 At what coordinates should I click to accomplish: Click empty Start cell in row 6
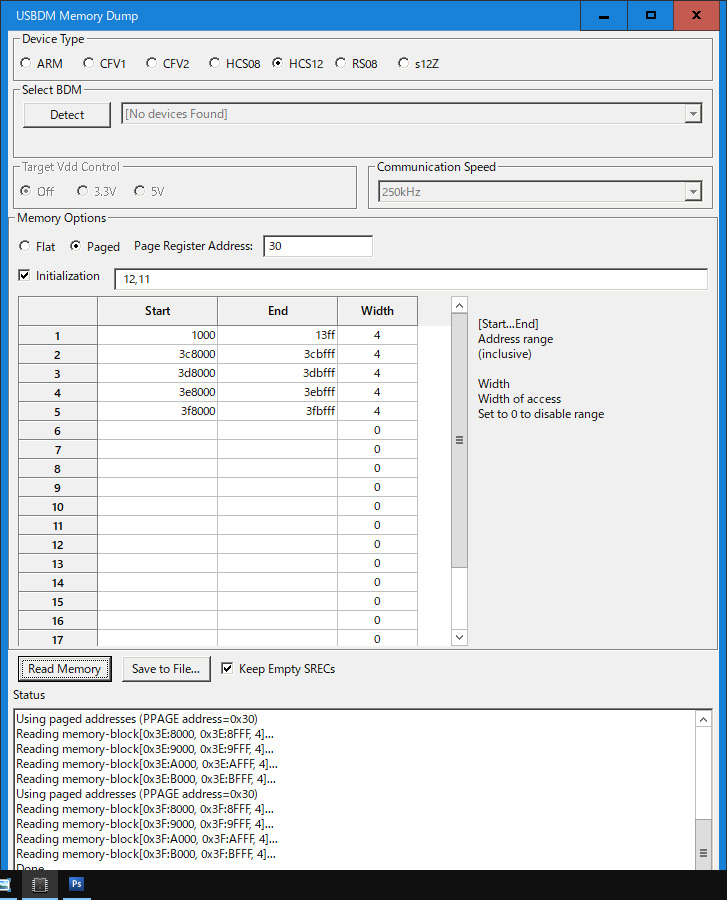(x=157, y=430)
